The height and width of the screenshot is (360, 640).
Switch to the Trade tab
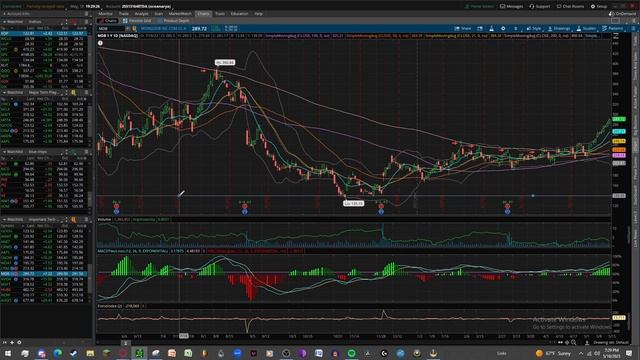click(123, 13)
